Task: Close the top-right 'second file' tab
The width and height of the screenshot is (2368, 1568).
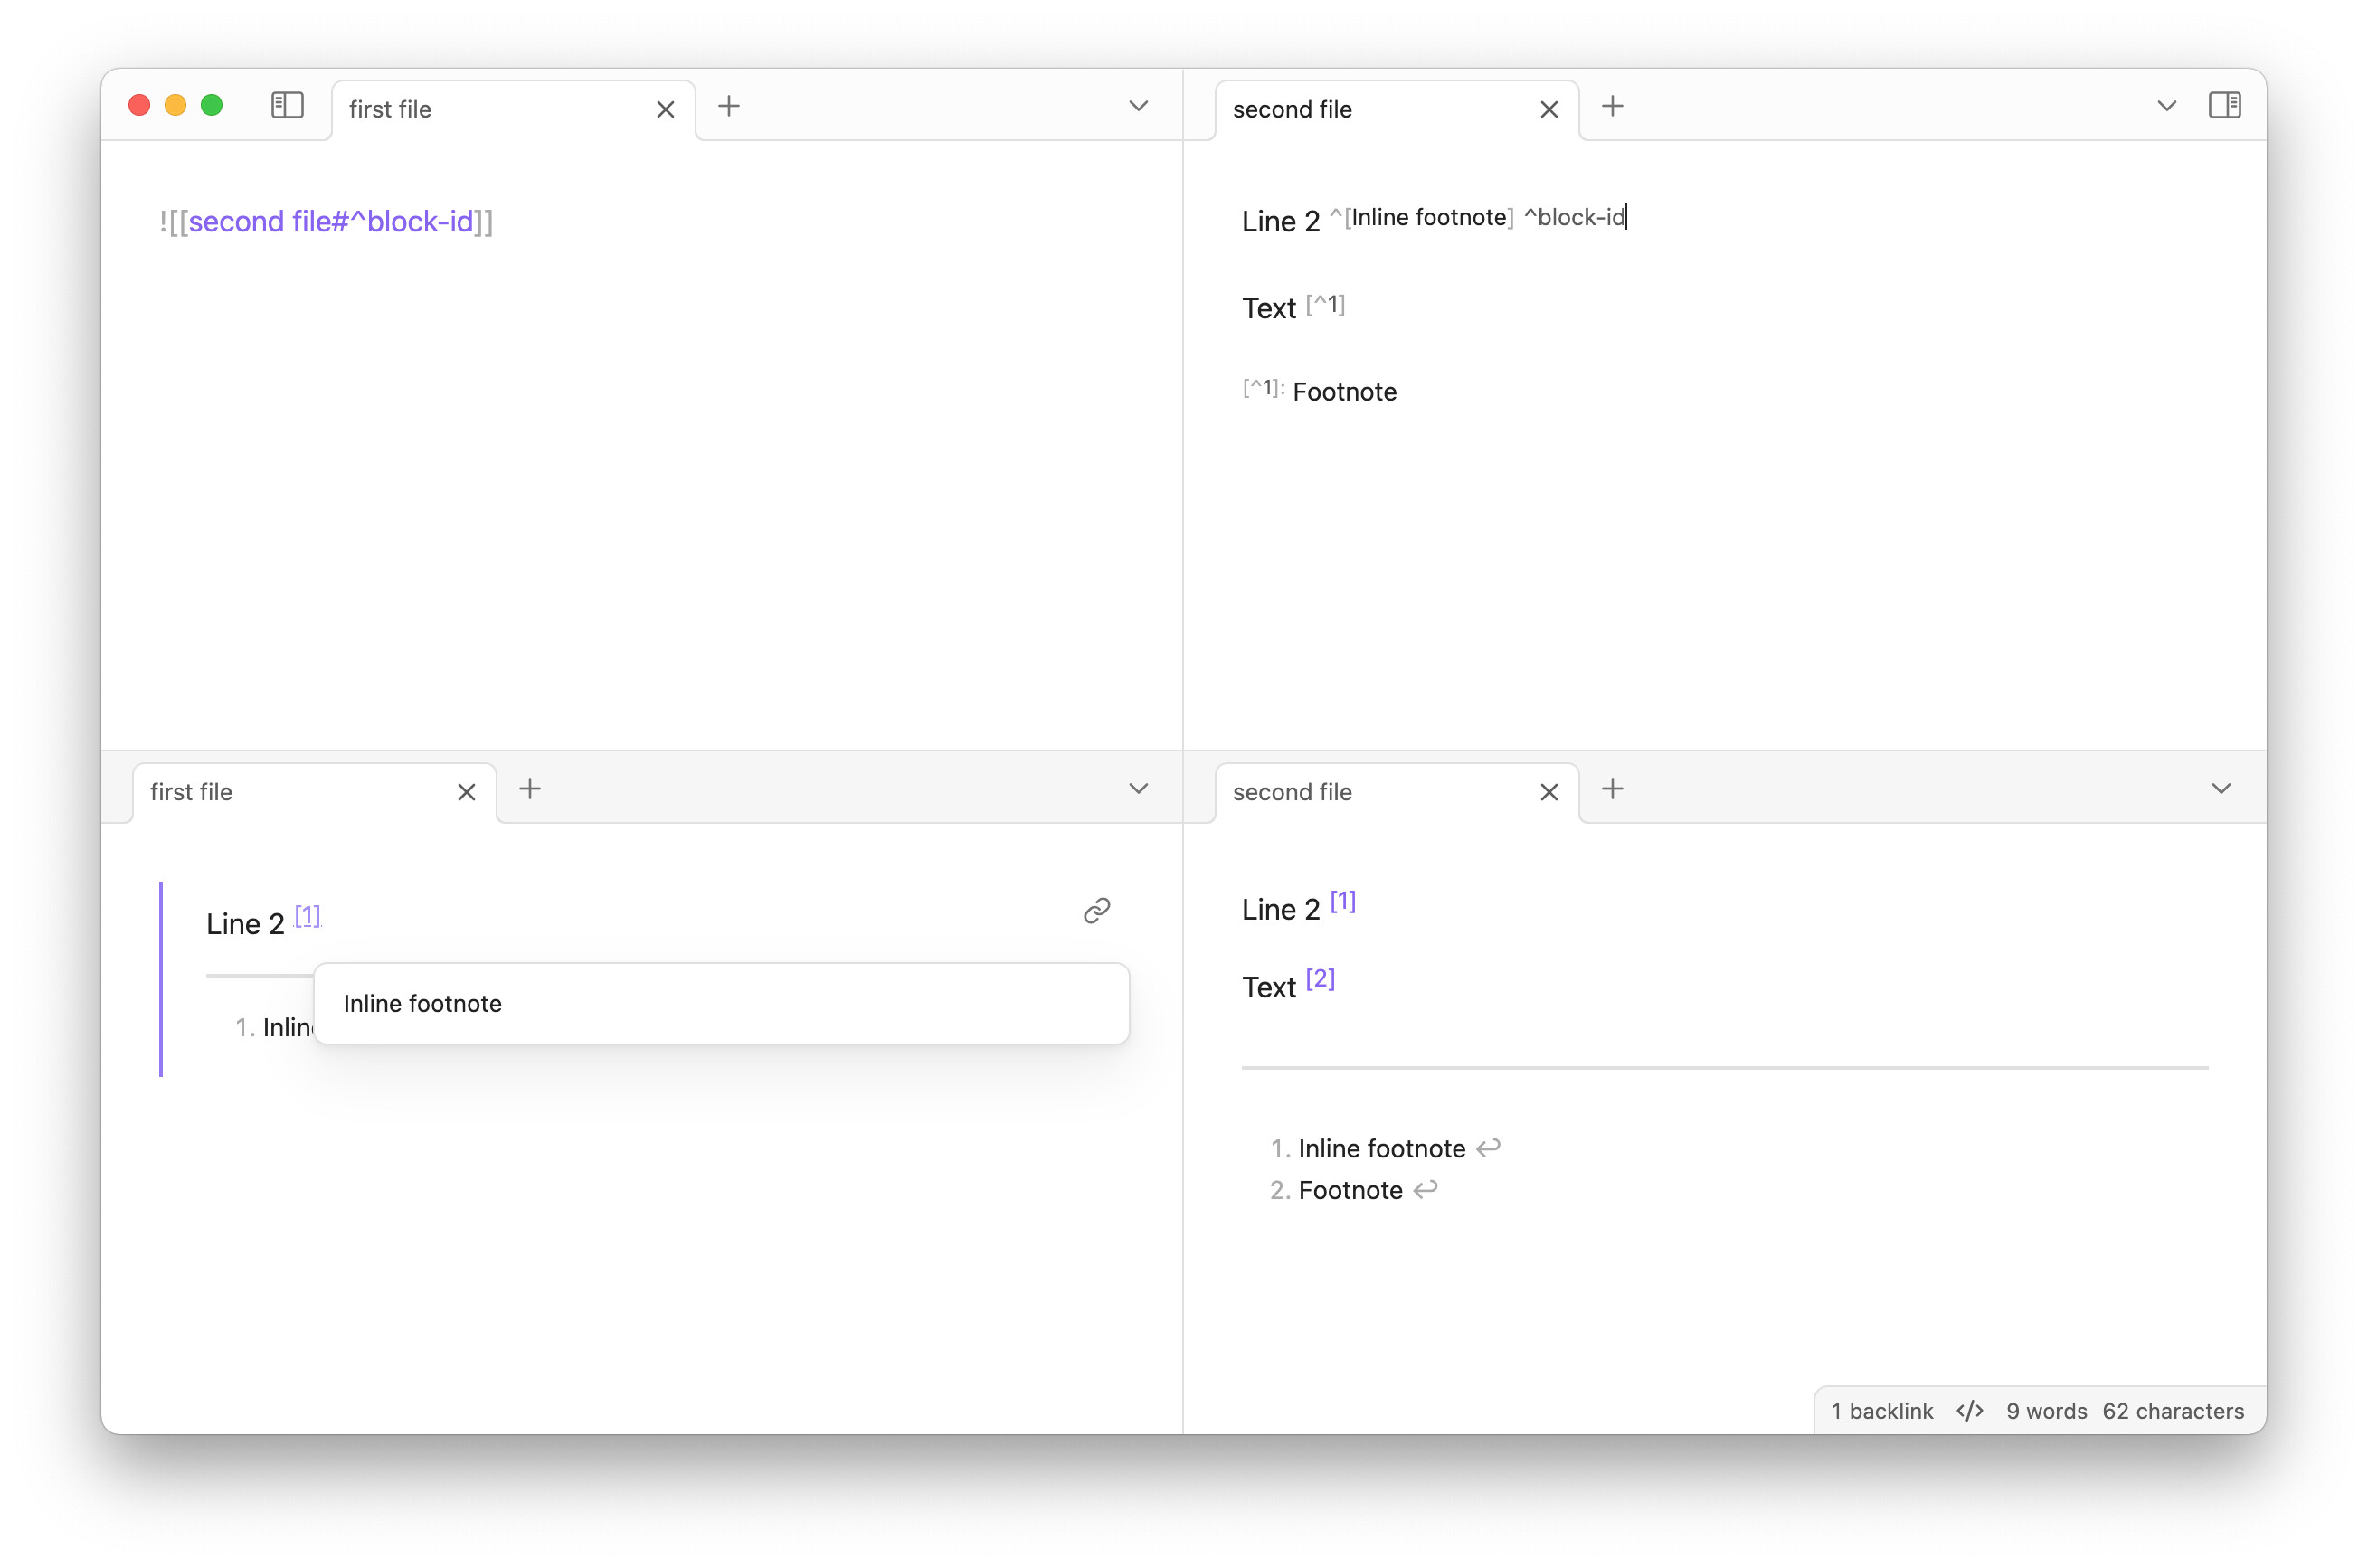Action: (x=1548, y=109)
